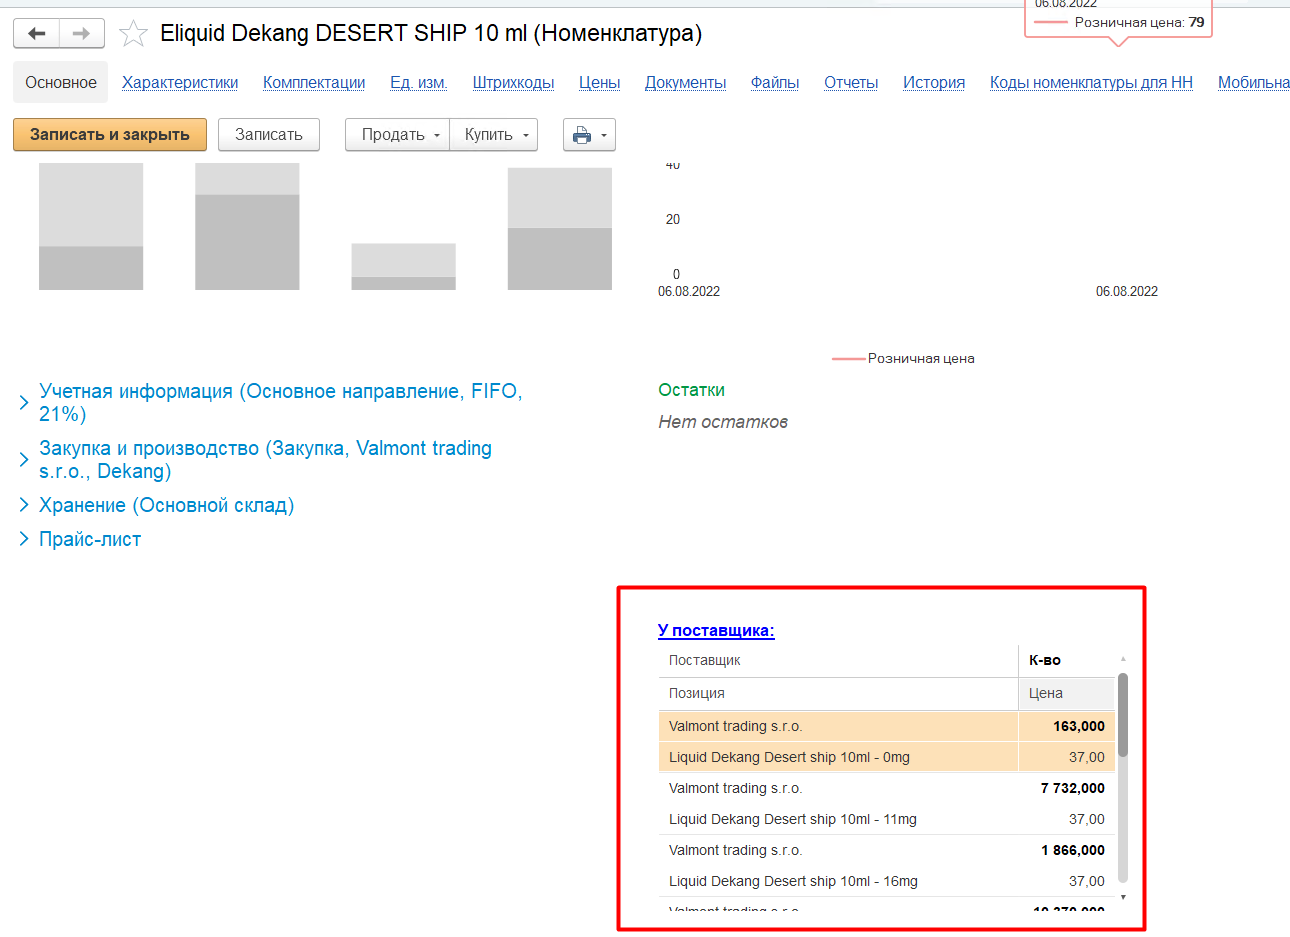Screen dimensions: 1290x937
Task: Open the Штрихкоды tab
Action: coord(513,83)
